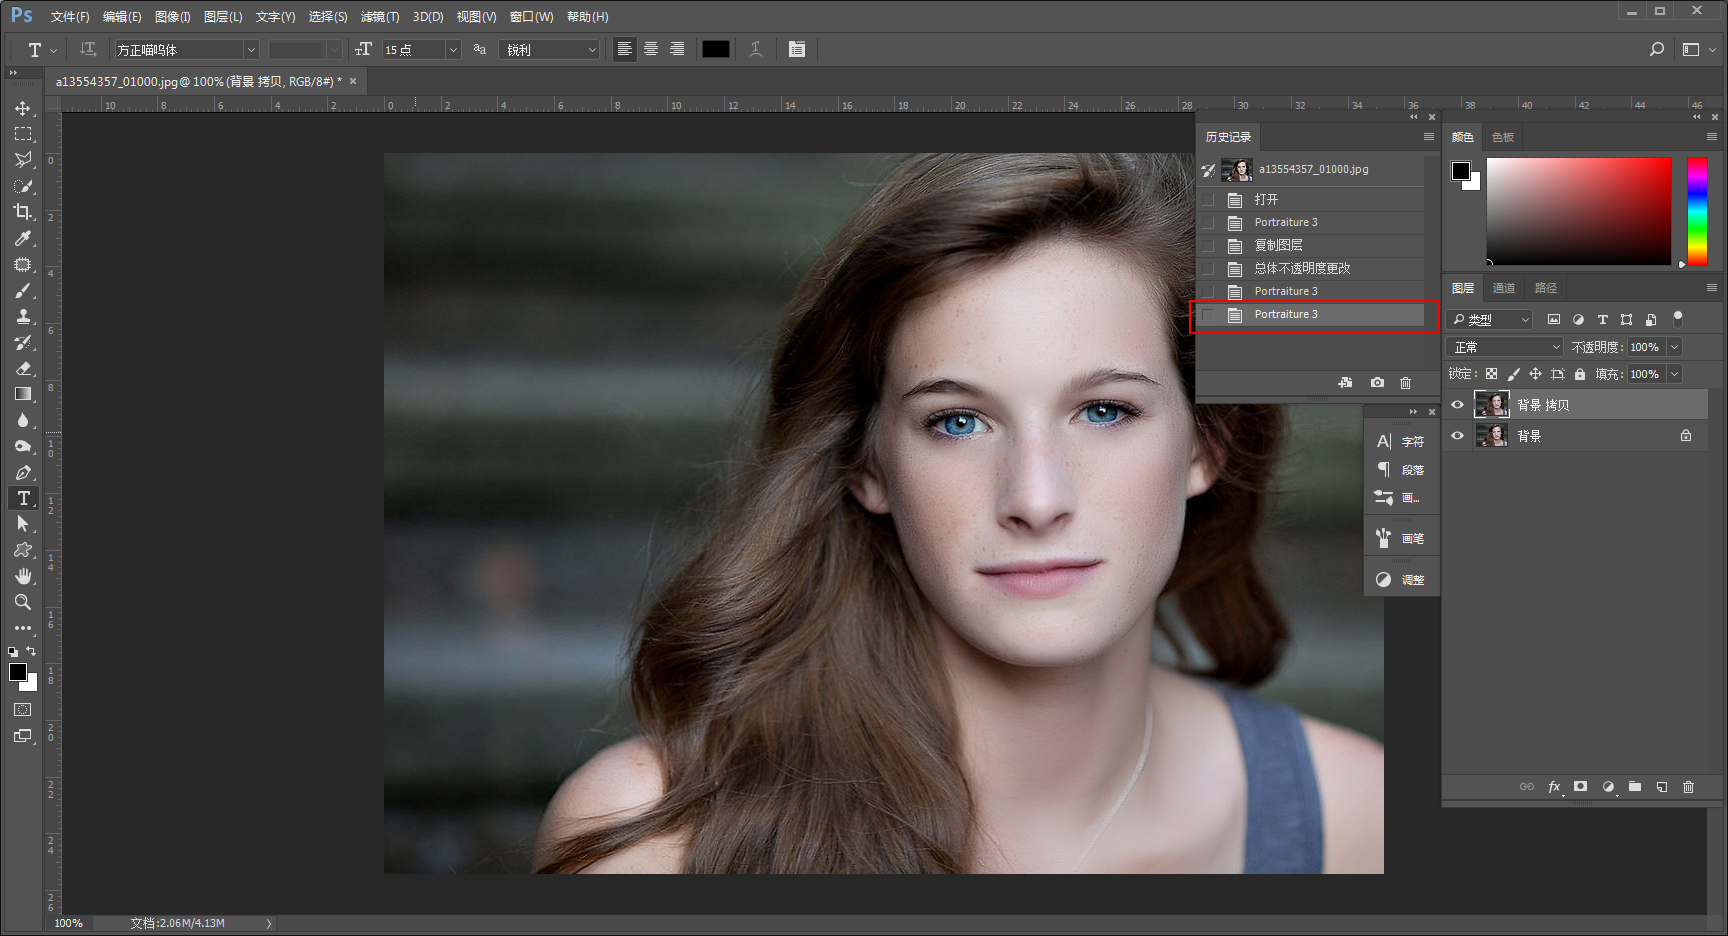Open layer blend mode dropdown 正常

click(x=1504, y=347)
